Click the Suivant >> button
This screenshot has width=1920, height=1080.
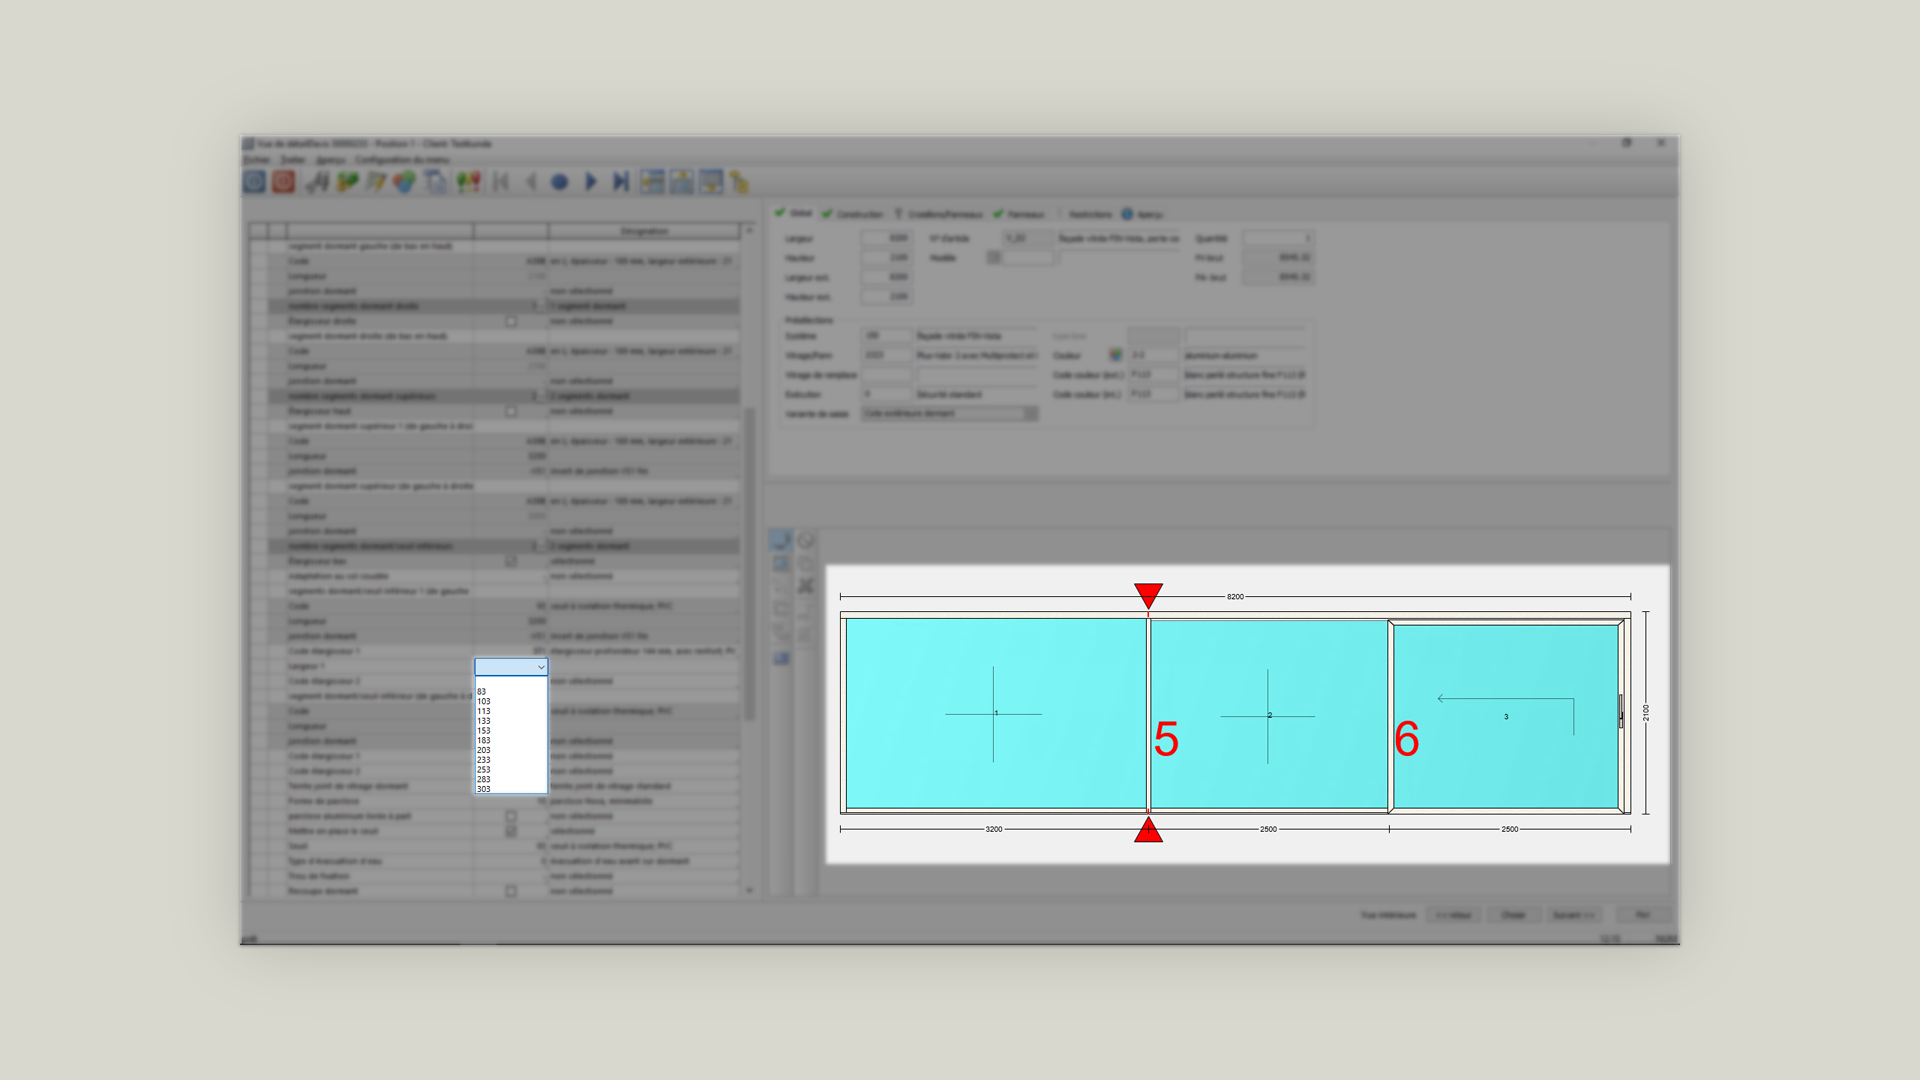pyautogui.click(x=1574, y=915)
